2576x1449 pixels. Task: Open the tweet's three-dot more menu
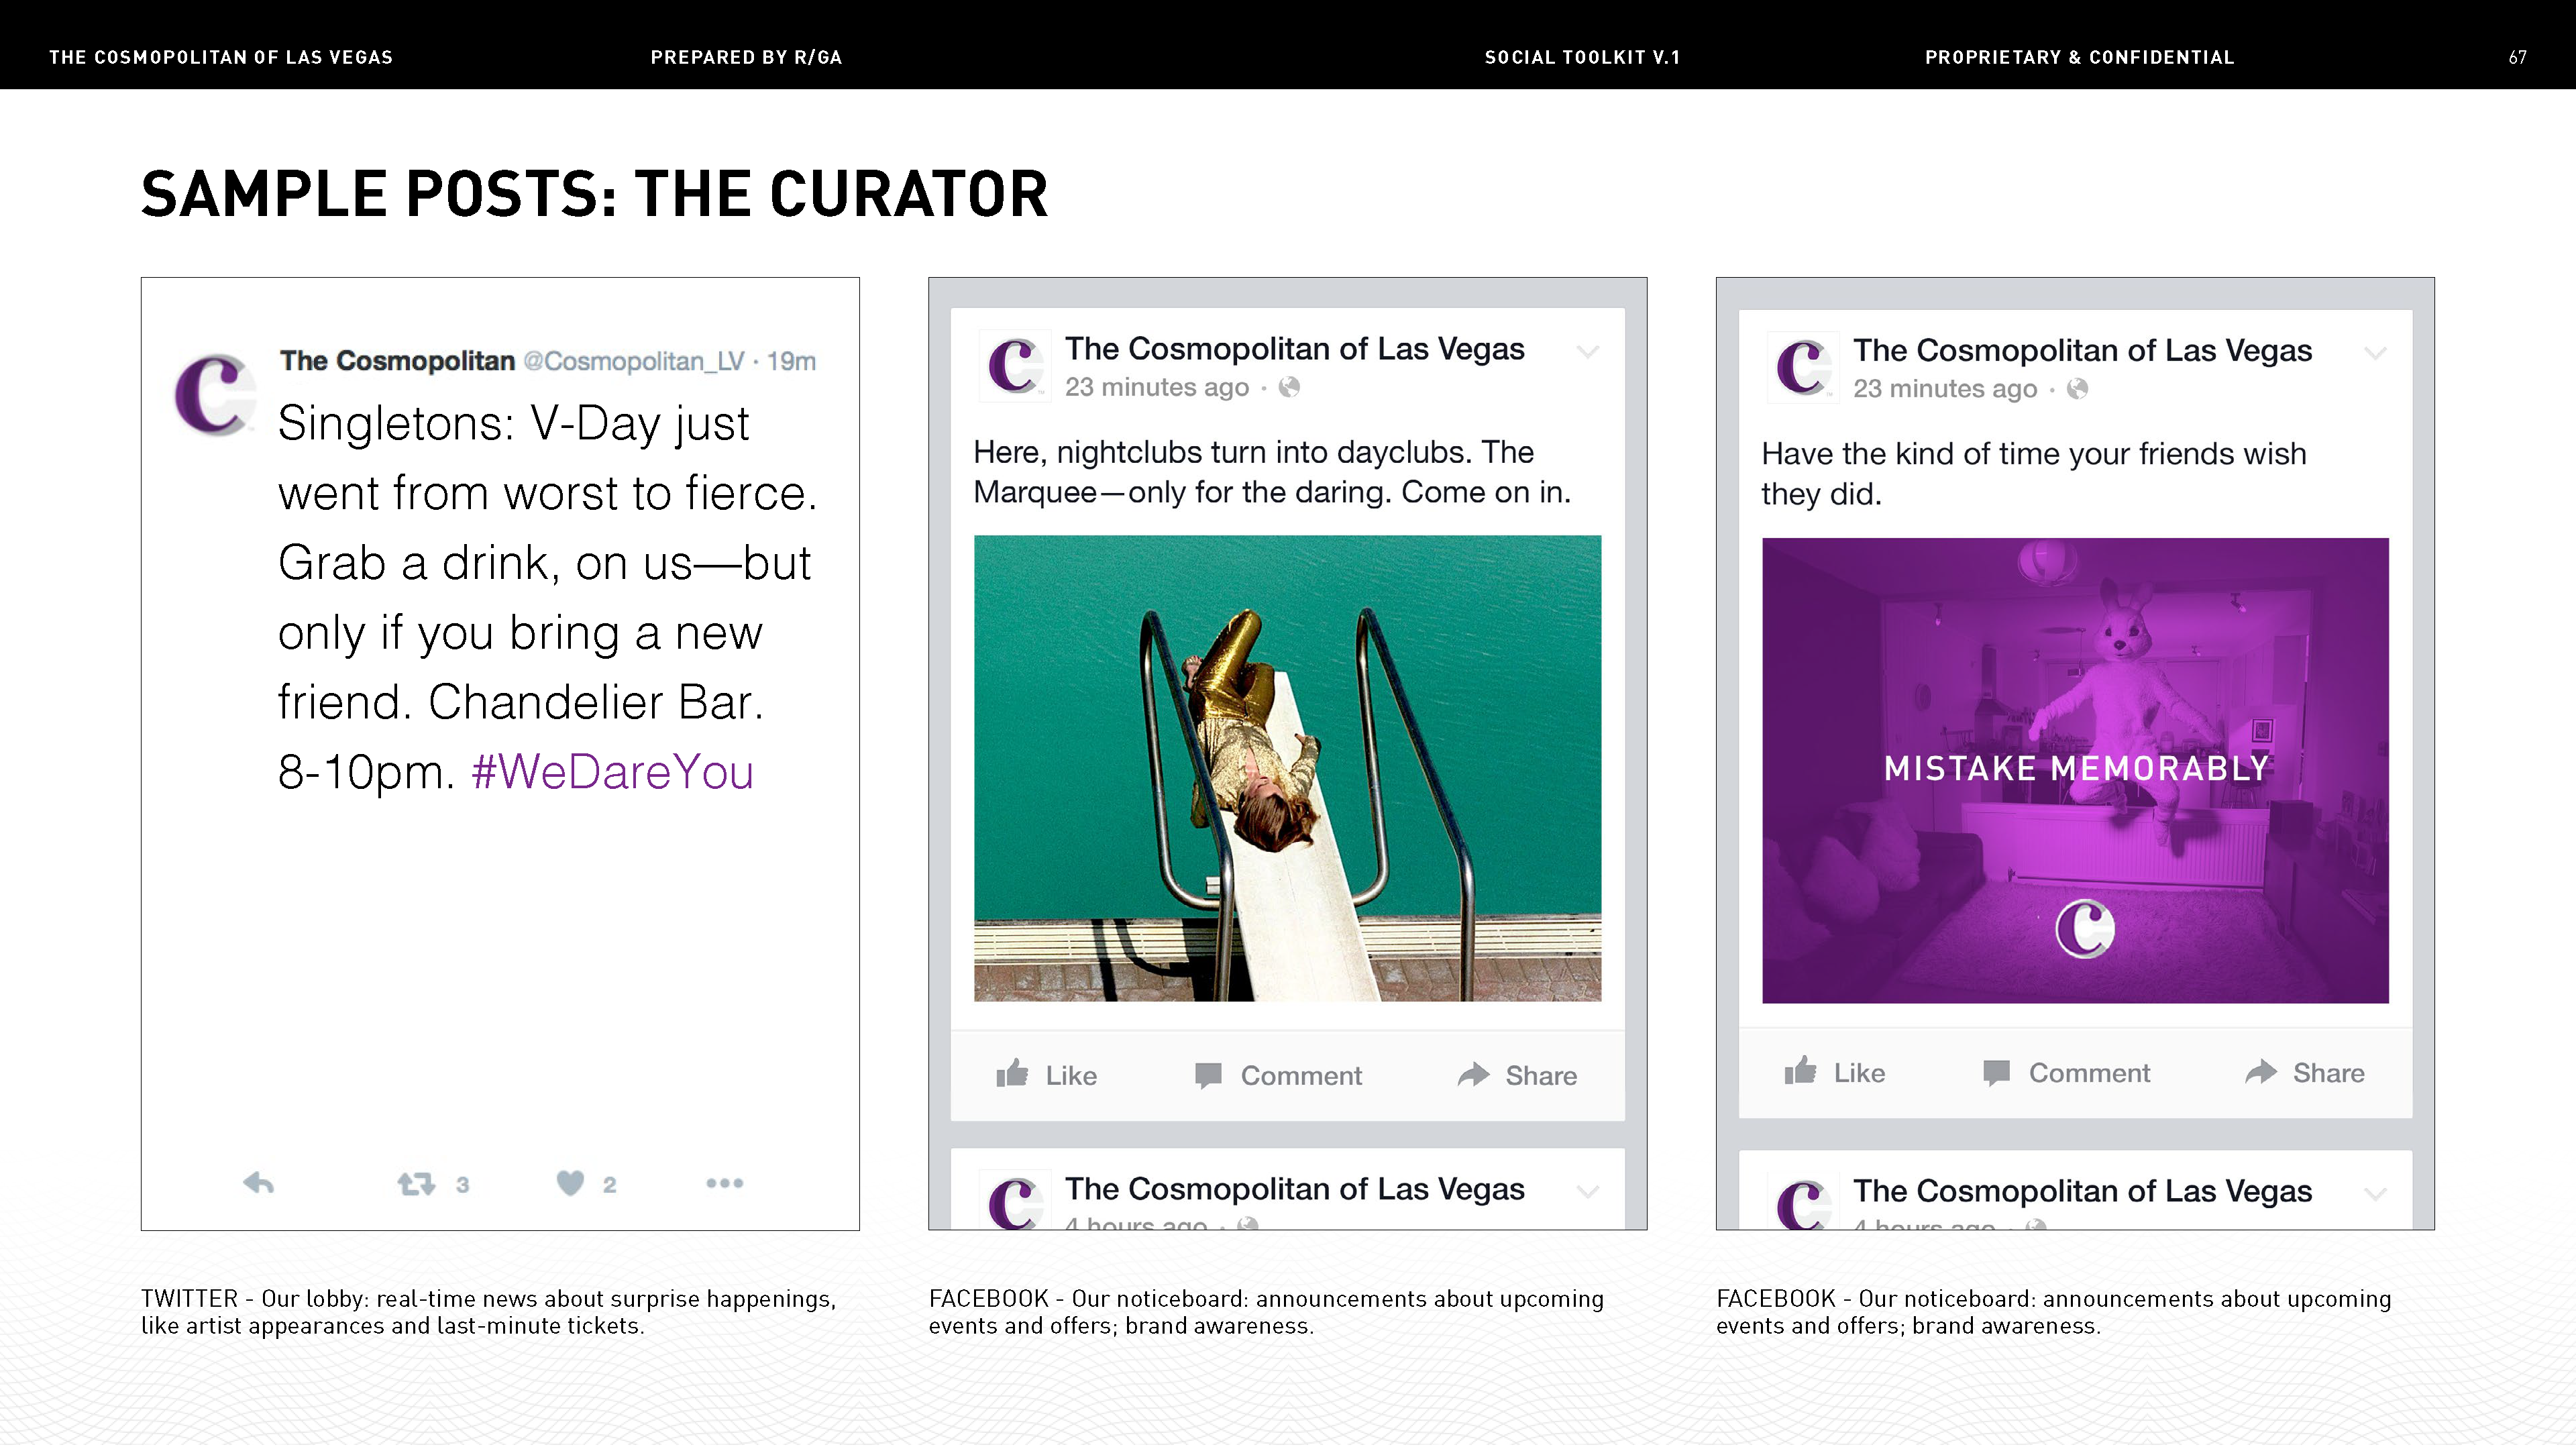(724, 1183)
